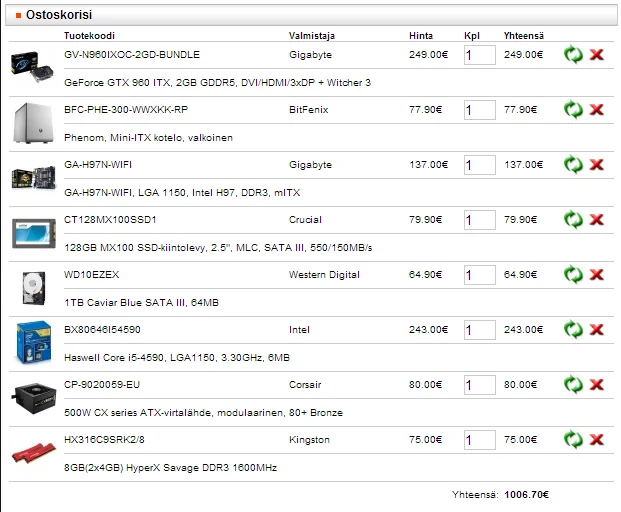Click the BitFenix white case image
Image resolution: width=621 pixels, height=512 pixels.
[x=27, y=121]
